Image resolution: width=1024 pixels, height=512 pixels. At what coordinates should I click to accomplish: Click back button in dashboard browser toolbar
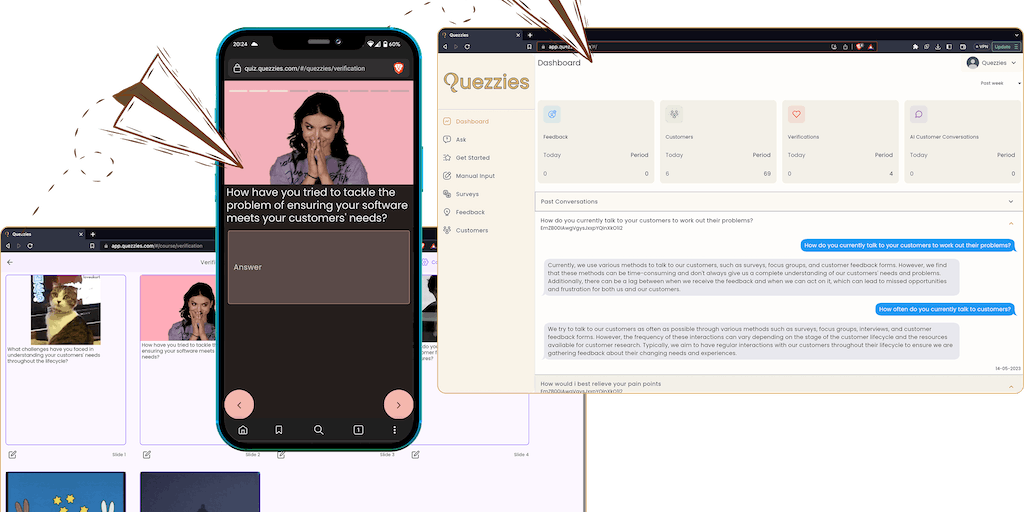point(445,47)
